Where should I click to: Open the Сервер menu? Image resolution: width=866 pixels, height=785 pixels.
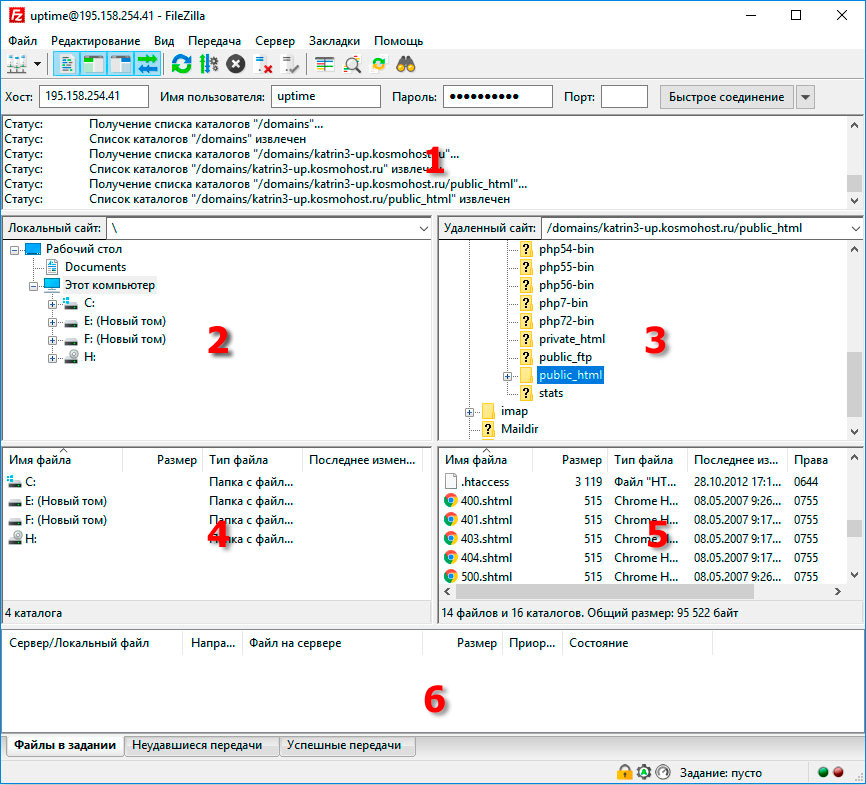pos(275,41)
